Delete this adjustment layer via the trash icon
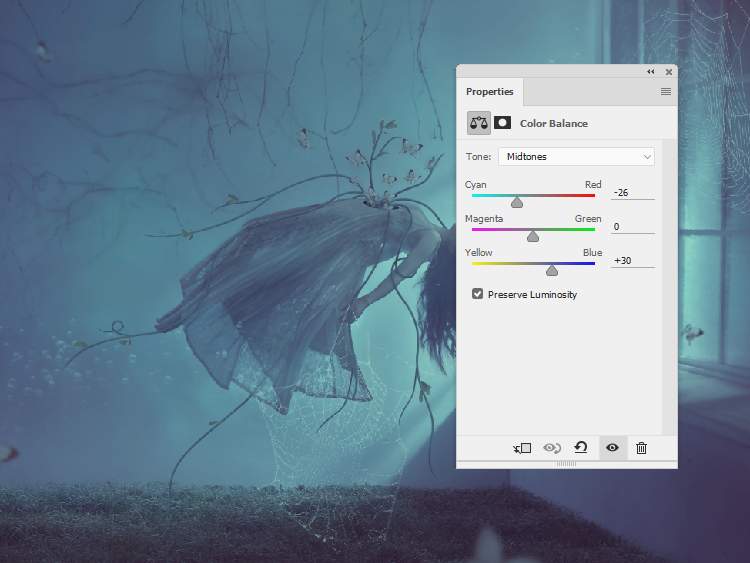Image resolution: width=750 pixels, height=563 pixels. (x=642, y=448)
